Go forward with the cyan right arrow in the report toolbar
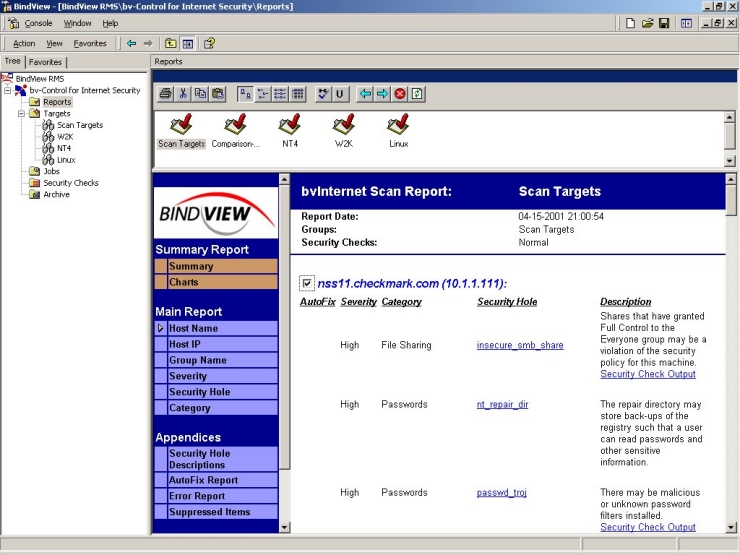 click(382, 94)
